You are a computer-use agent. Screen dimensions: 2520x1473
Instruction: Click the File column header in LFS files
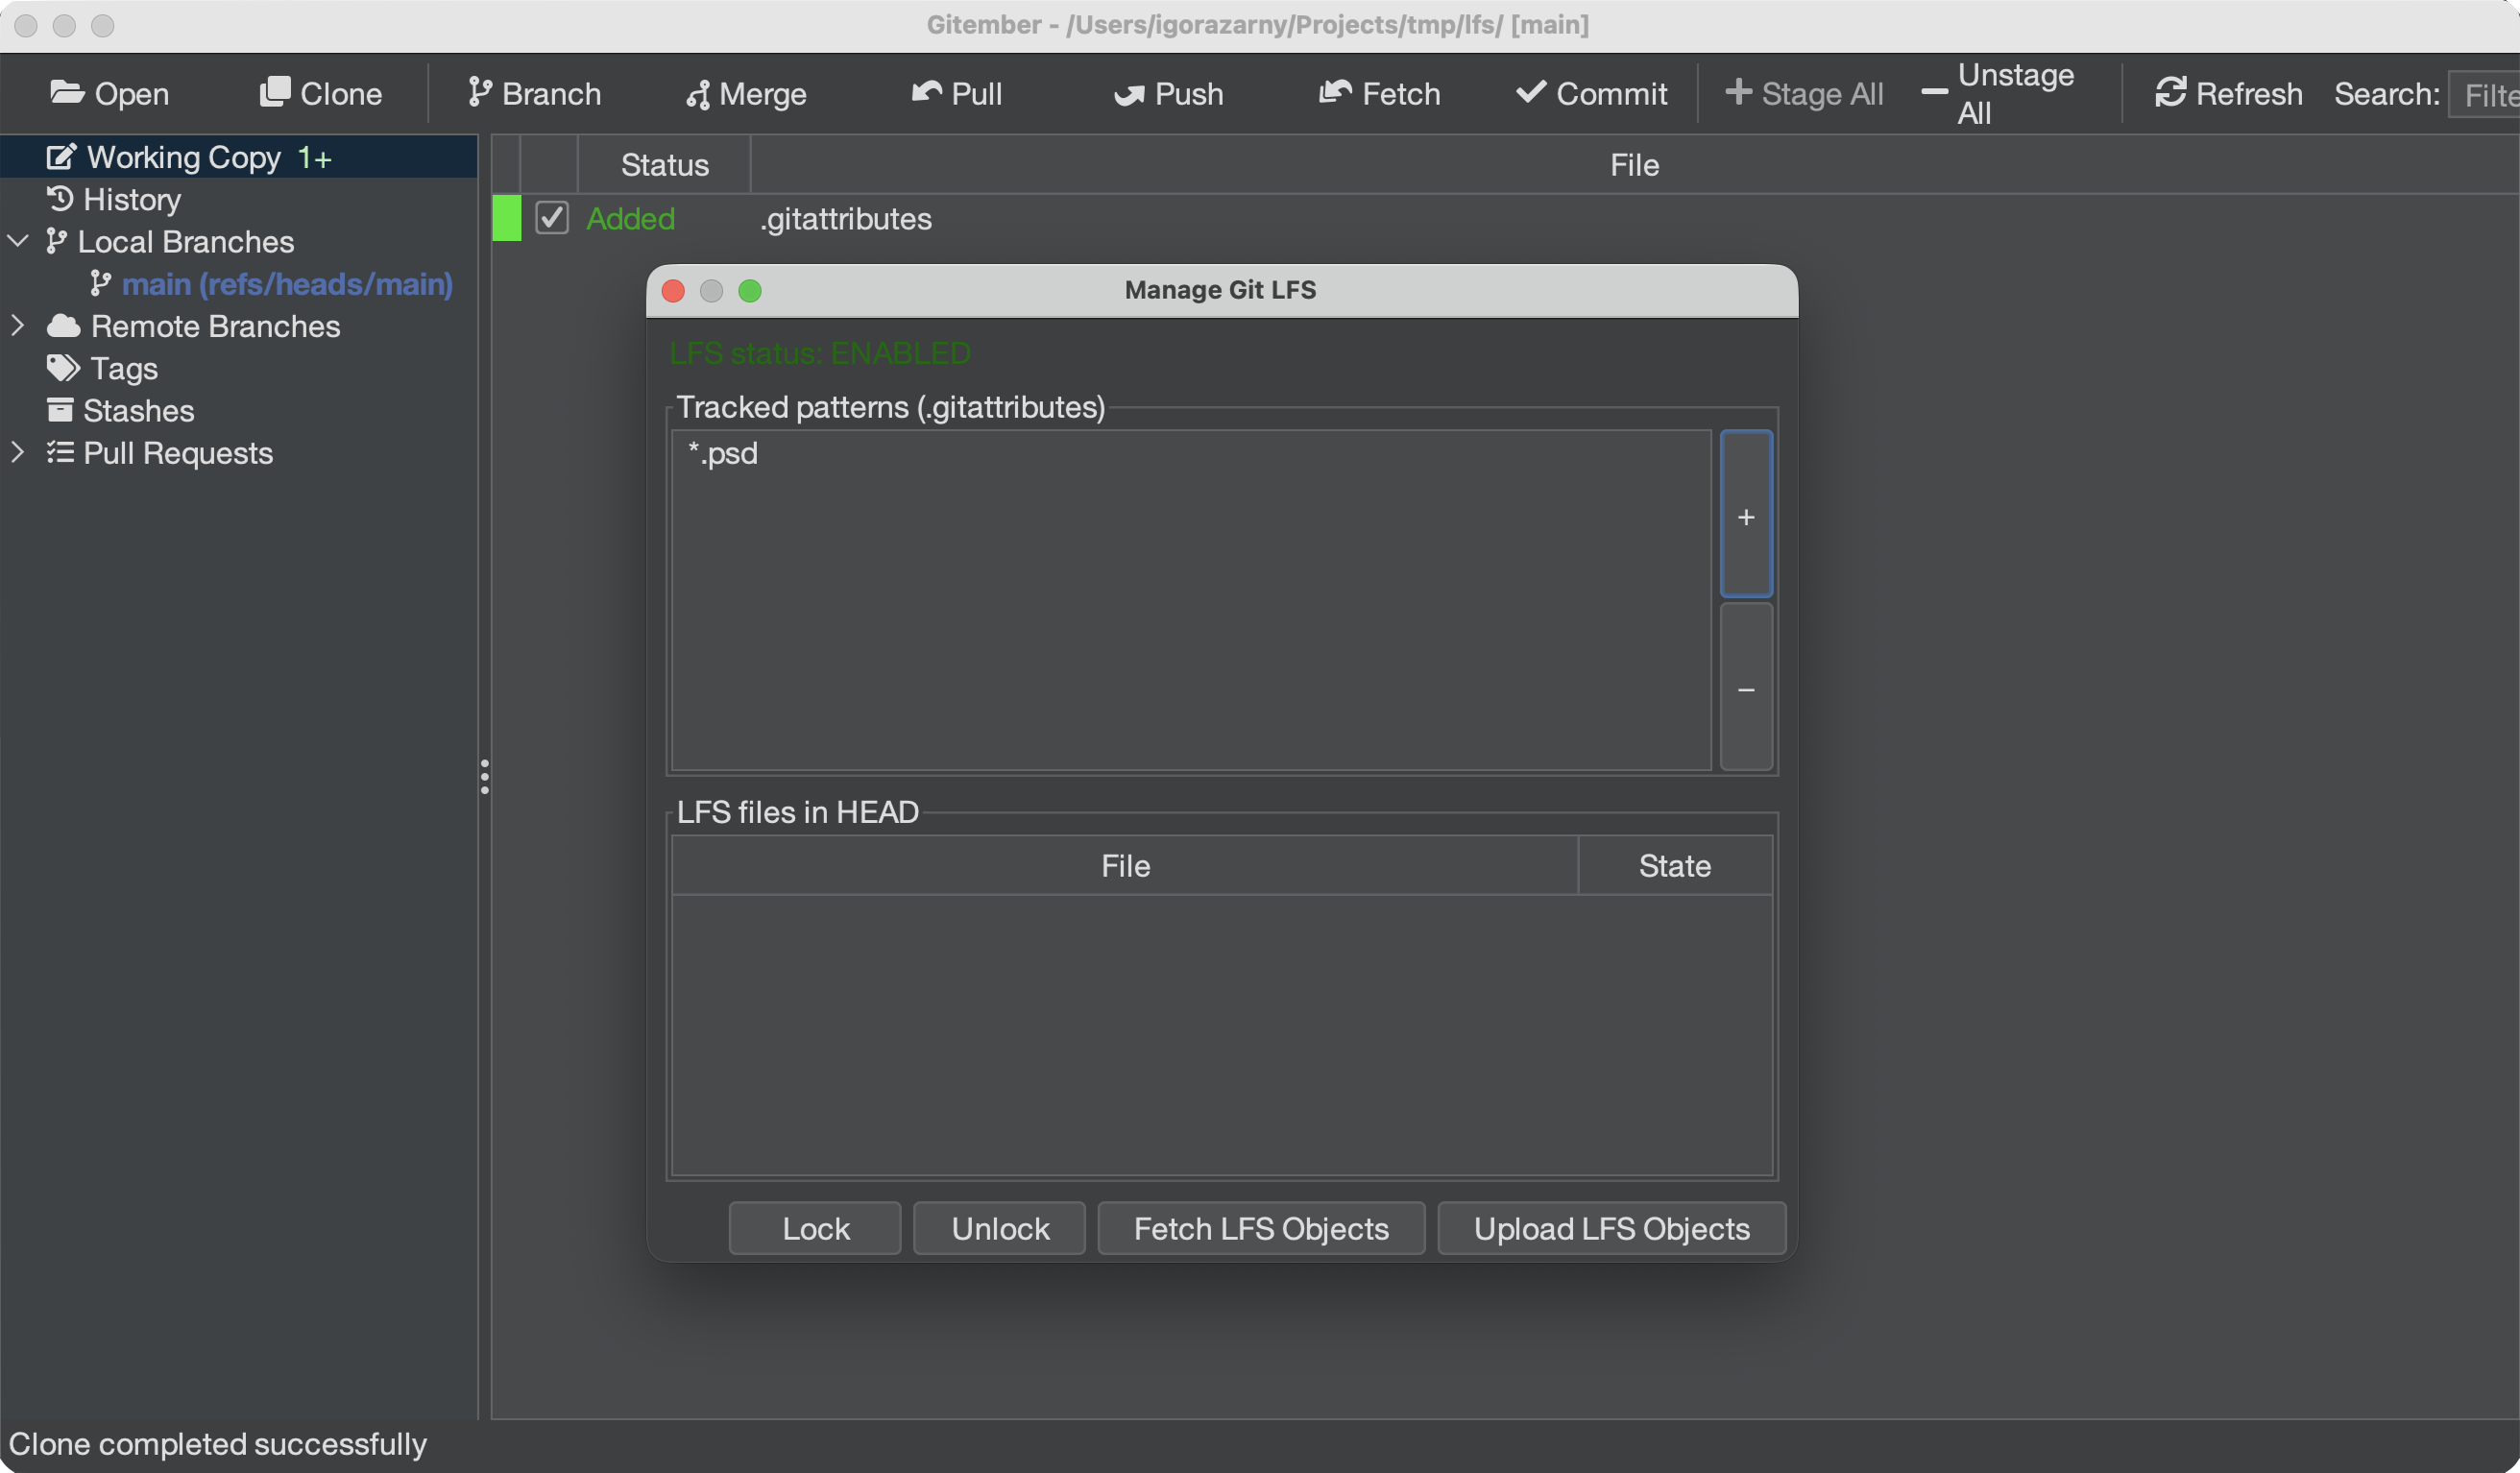(1125, 865)
